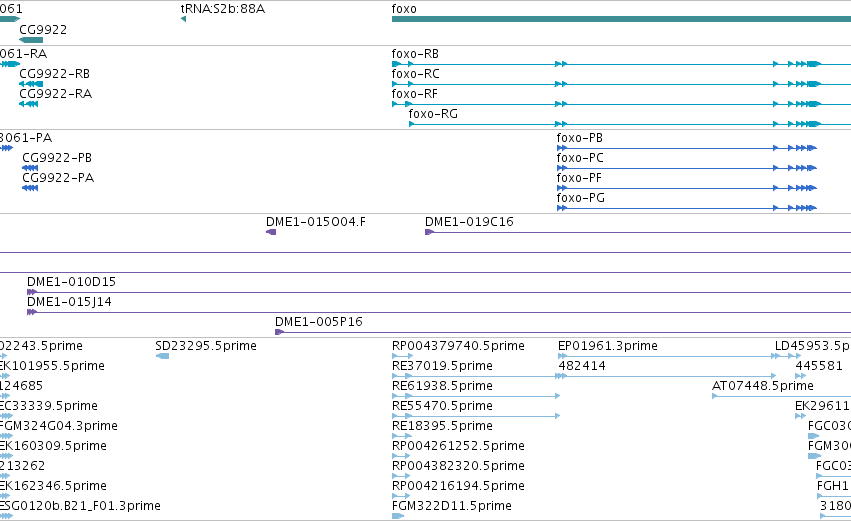851x521 pixels.
Task: Select the foxo-RG transcript label
Action: pyautogui.click(x=433, y=114)
